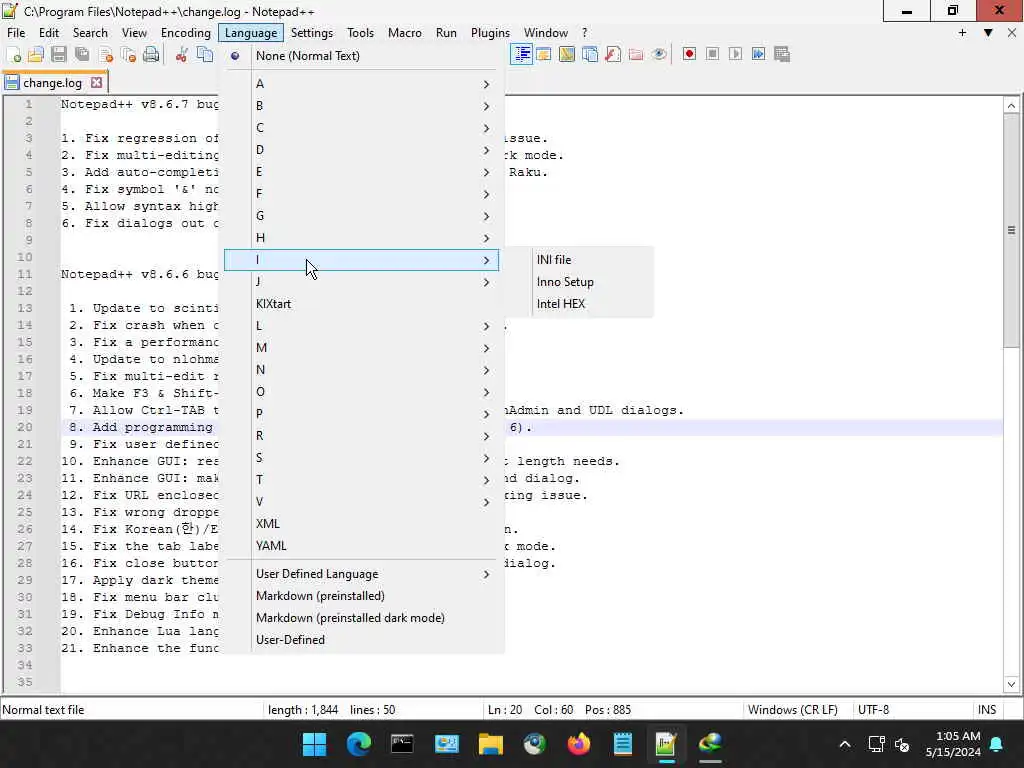Click Save Current Recorded Macro icon

(x=782, y=54)
